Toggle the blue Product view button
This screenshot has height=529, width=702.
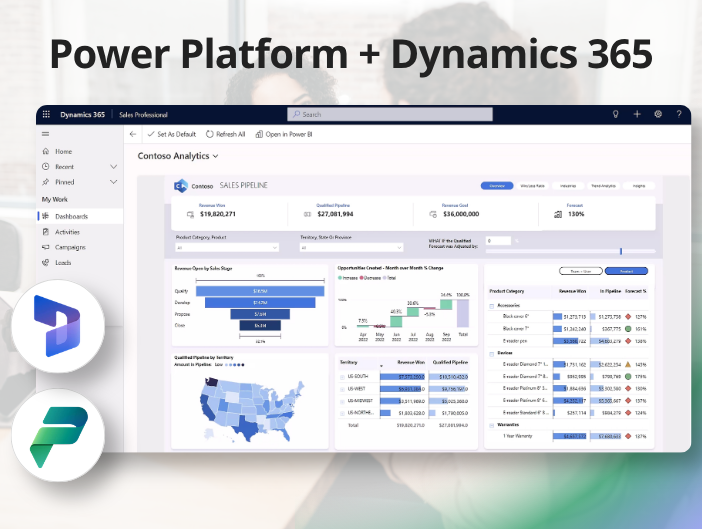(x=626, y=271)
